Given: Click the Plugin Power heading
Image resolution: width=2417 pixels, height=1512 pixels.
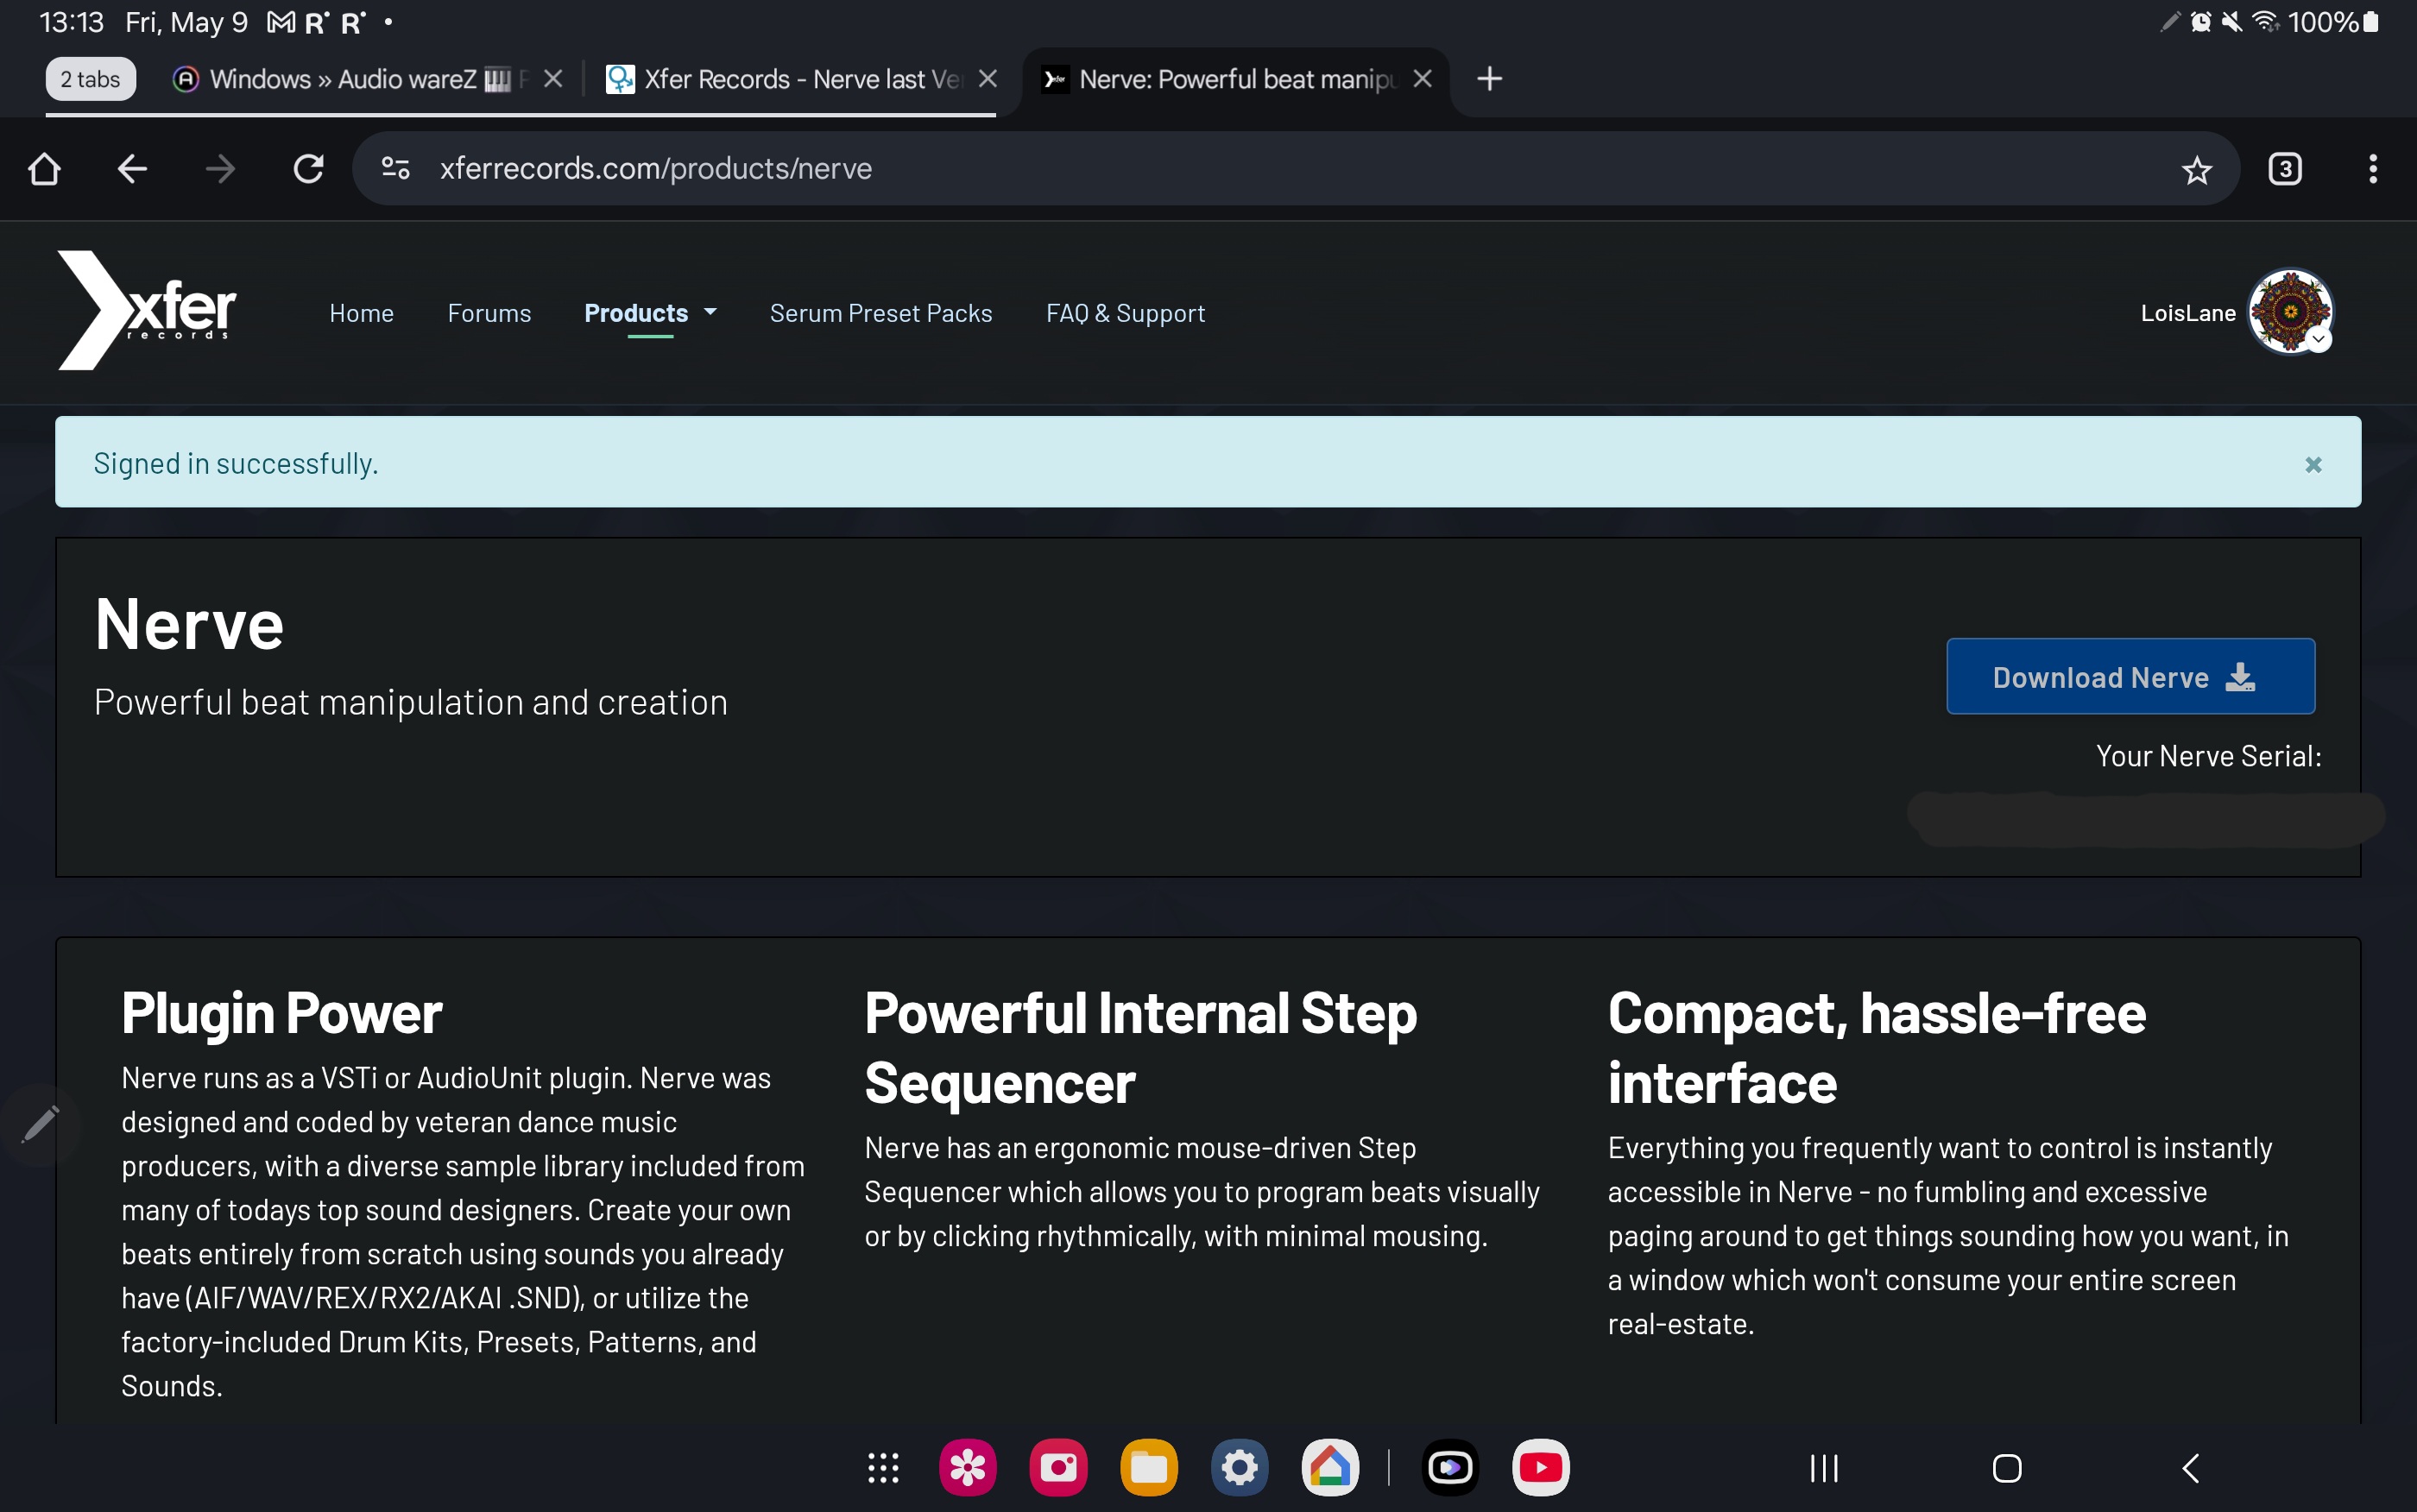Looking at the screenshot, I should 281,1013.
